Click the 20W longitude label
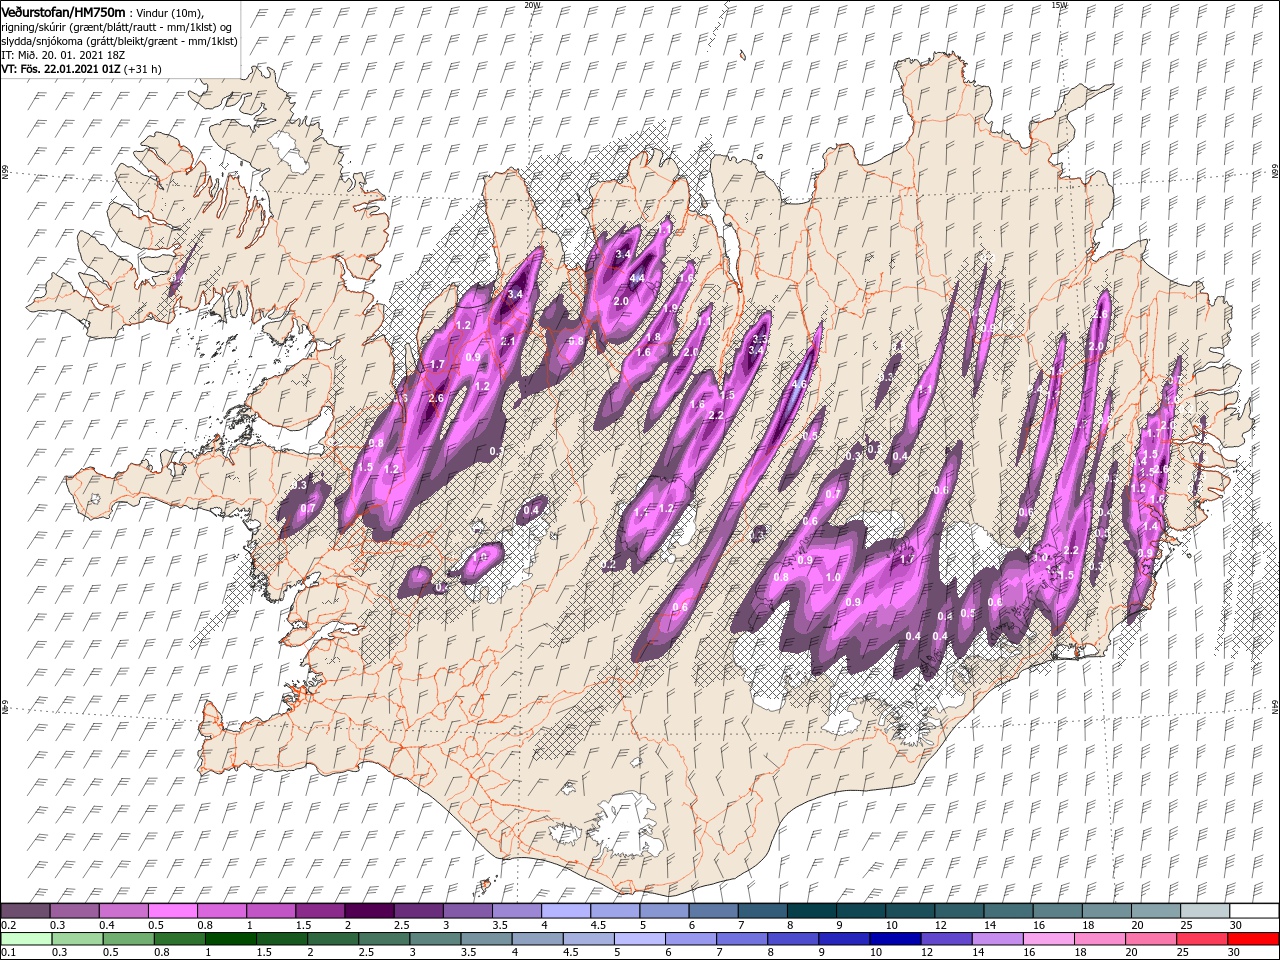 pyautogui.click(x=531, y=5)
